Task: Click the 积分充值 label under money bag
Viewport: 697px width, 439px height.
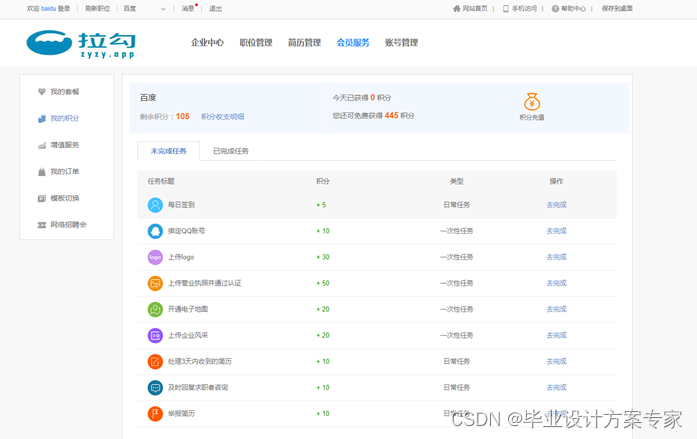Action: click(532, 117)
